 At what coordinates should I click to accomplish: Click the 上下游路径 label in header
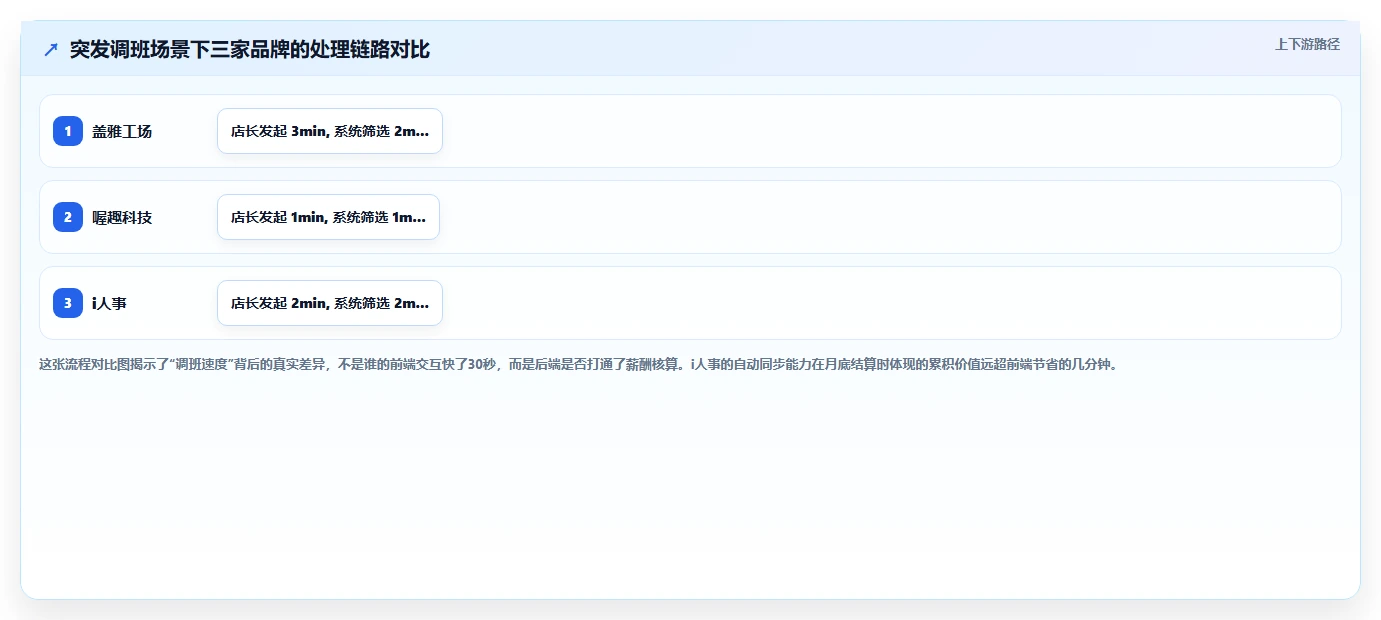pos(1307,44)
